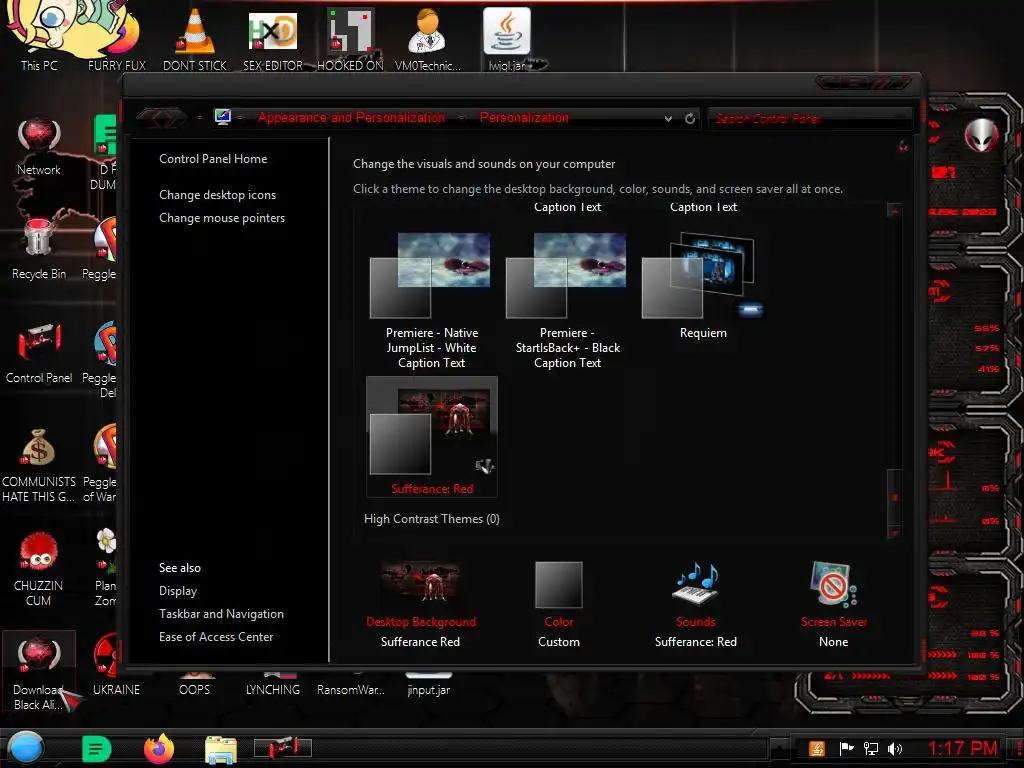Click the Personalization breadcrumb
Screen dimensions: 1024x768
524,118
